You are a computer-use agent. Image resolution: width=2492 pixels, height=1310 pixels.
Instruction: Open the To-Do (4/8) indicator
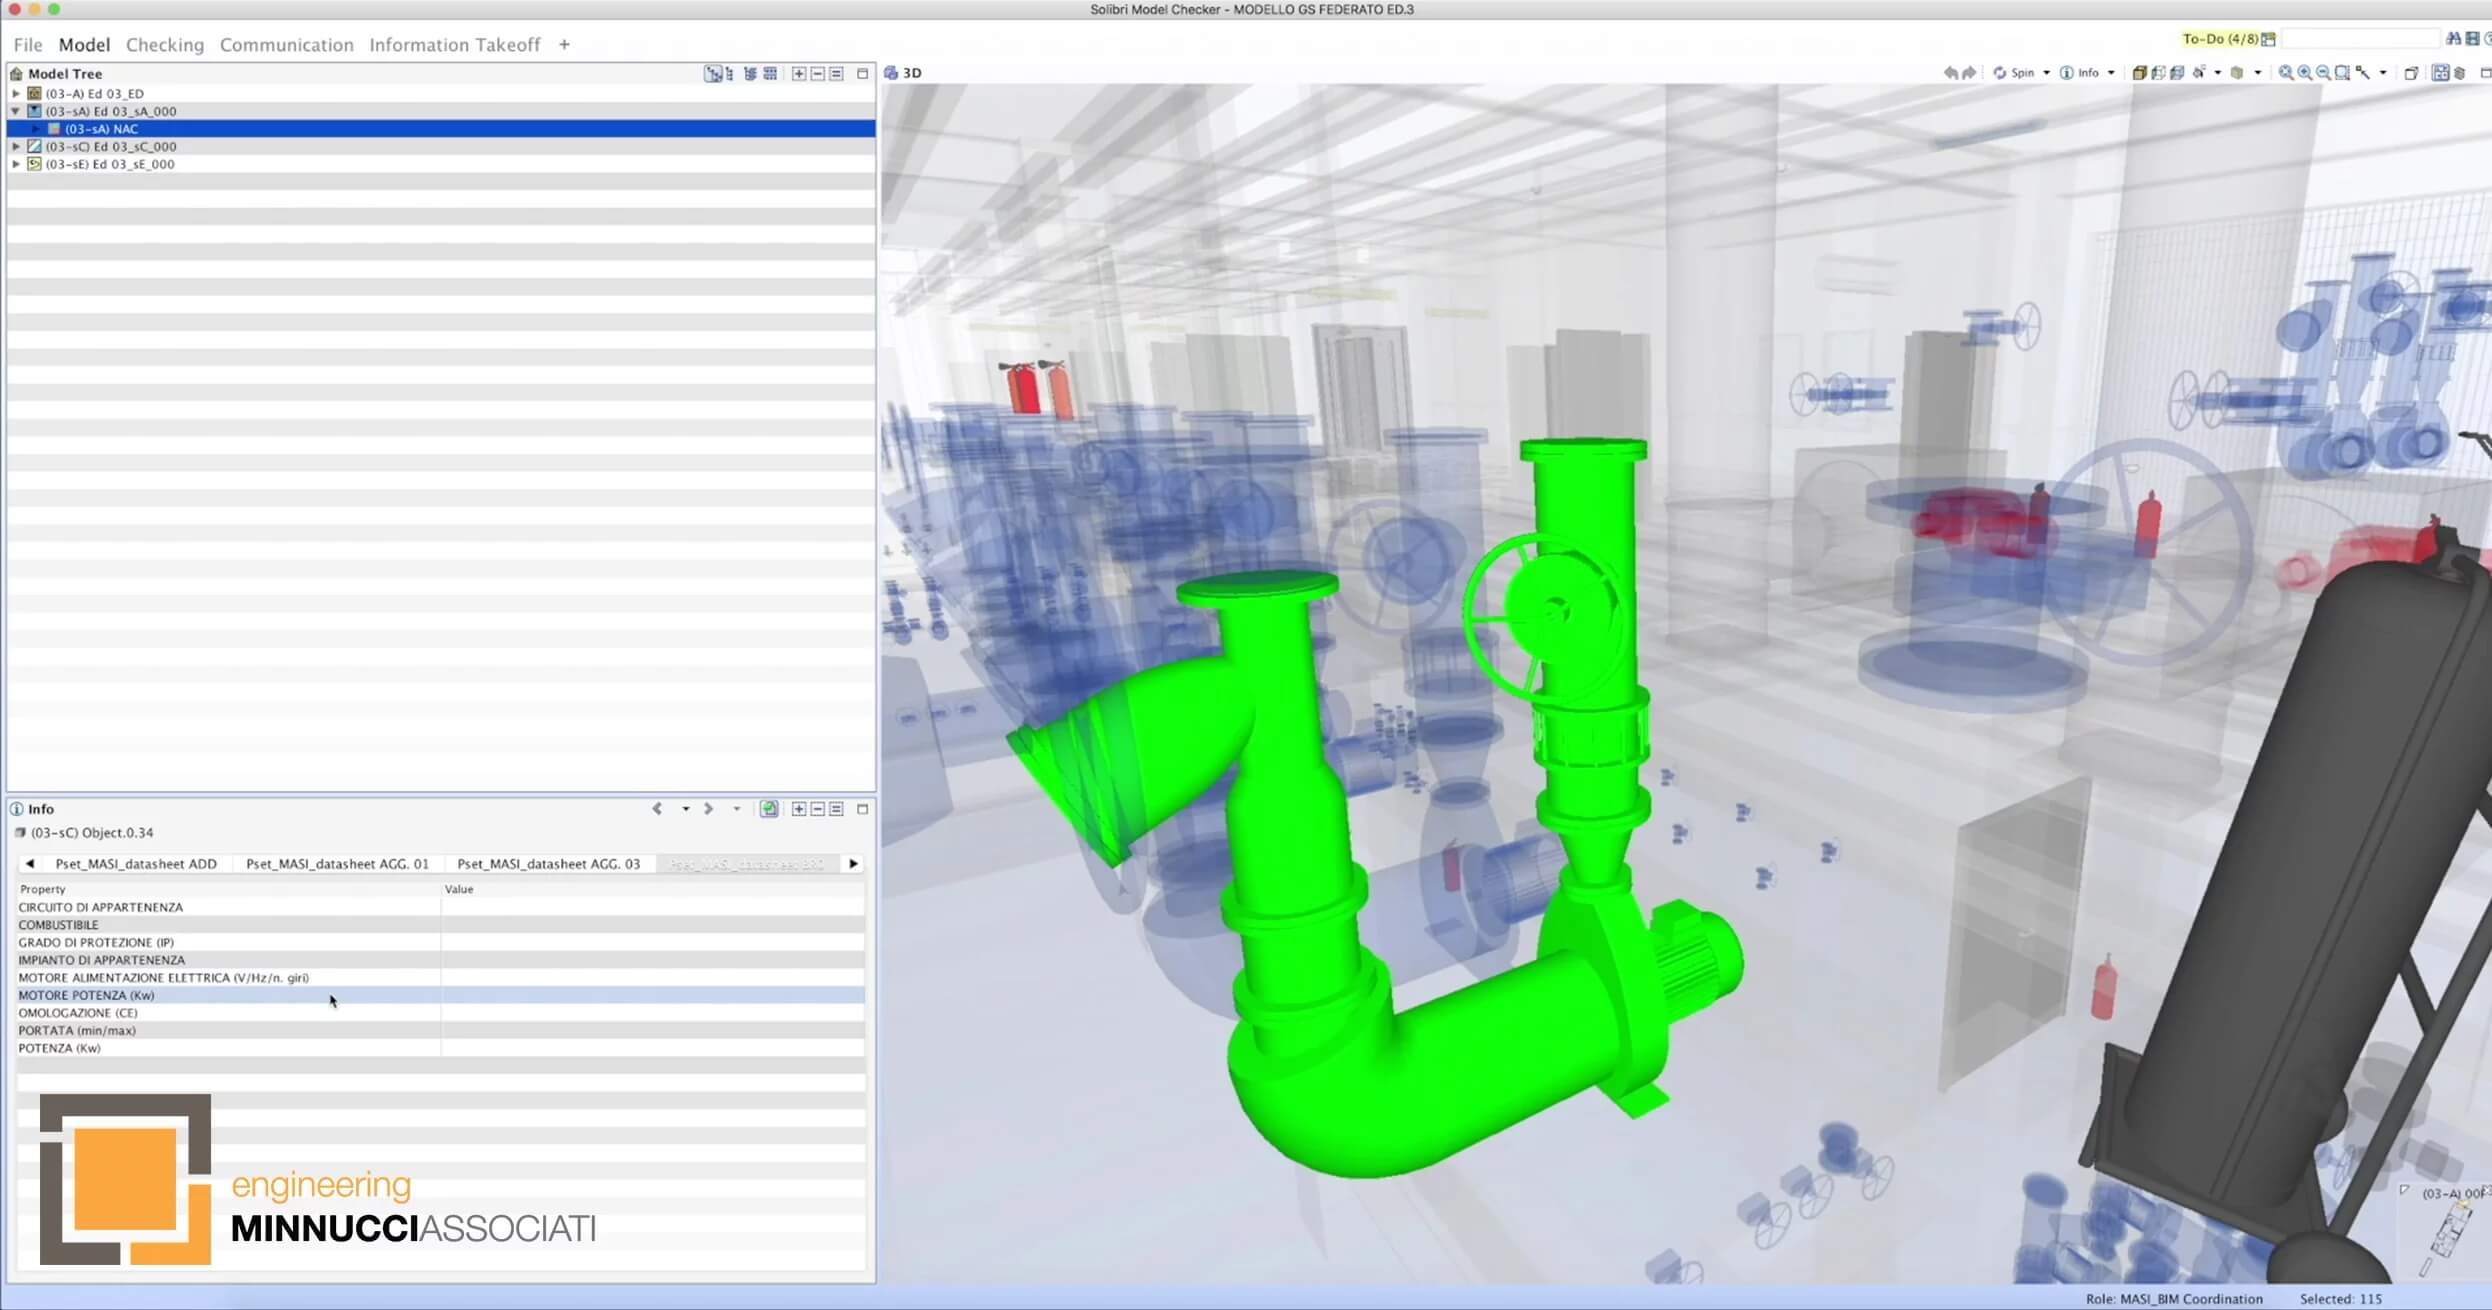coord(2222,39)
